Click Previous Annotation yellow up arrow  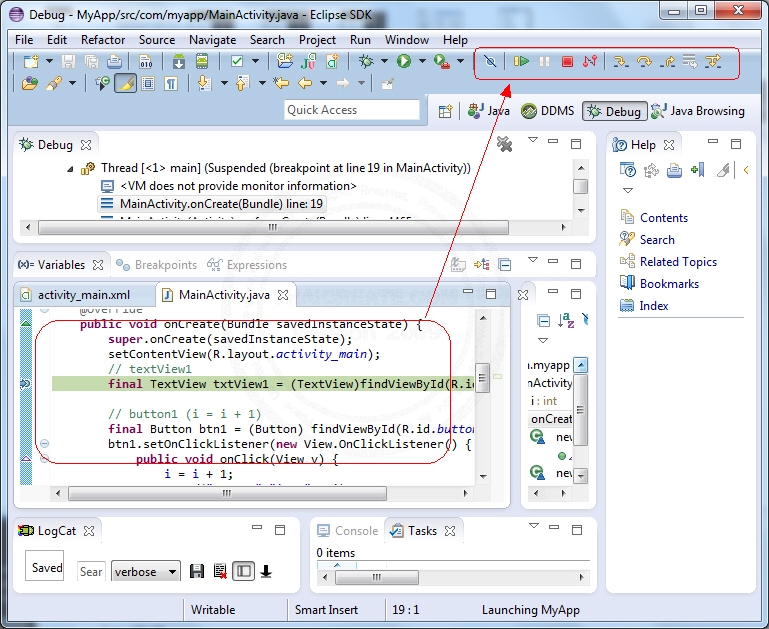point(242,83)
